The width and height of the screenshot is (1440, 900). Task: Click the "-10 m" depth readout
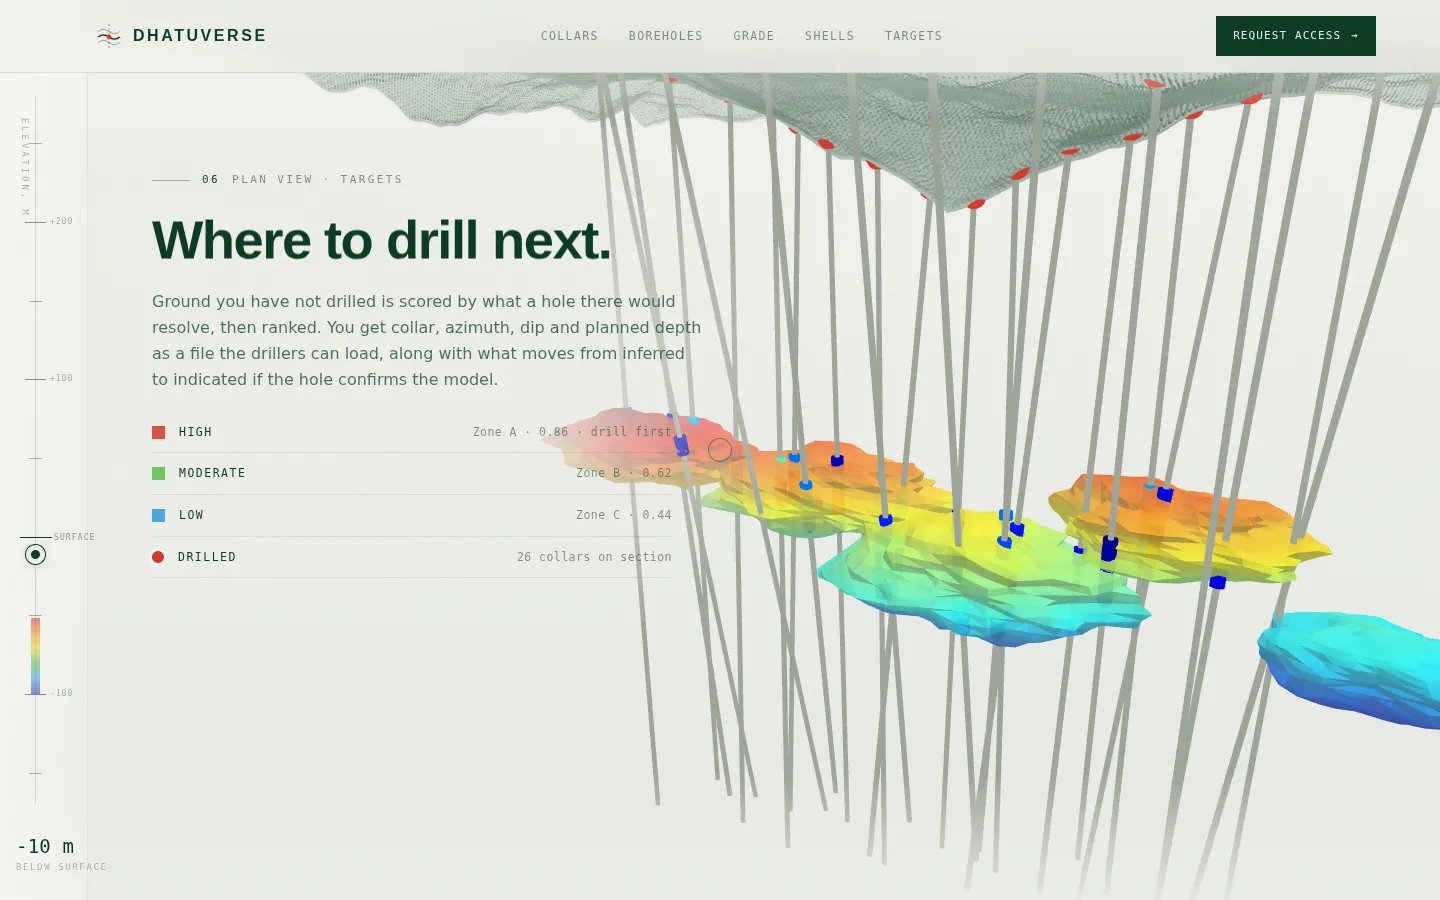(45, 846)
